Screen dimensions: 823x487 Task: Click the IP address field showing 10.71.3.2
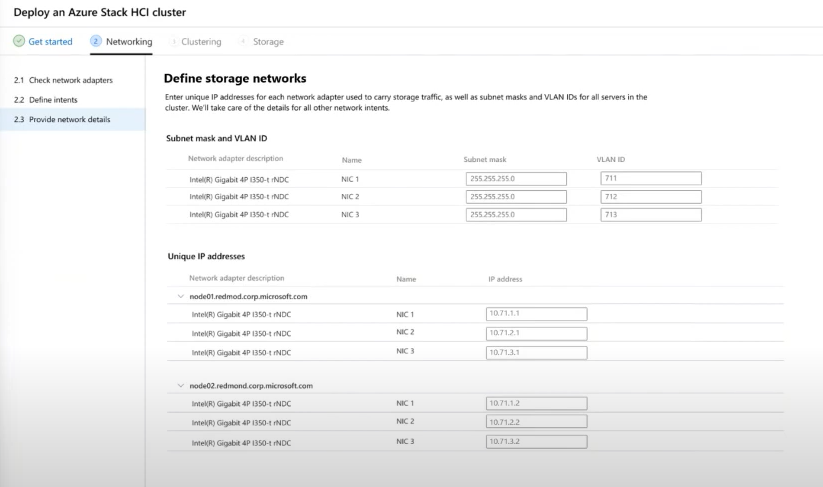click(x=536, y=442)
